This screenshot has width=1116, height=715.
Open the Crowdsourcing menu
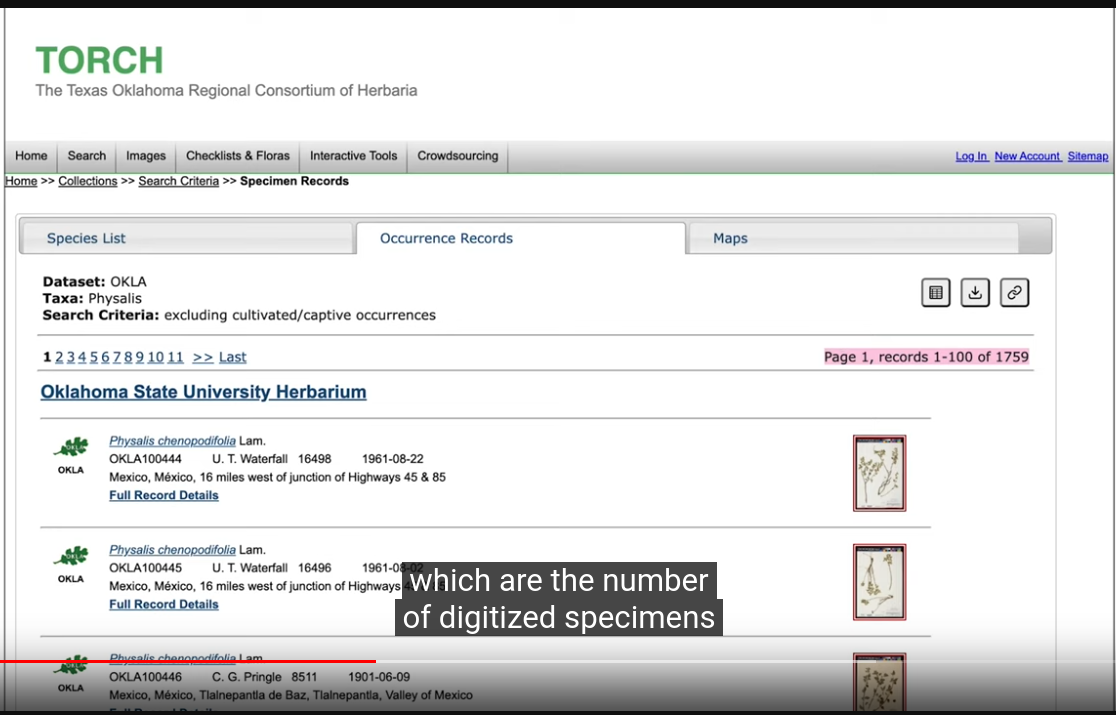point(458,156)
